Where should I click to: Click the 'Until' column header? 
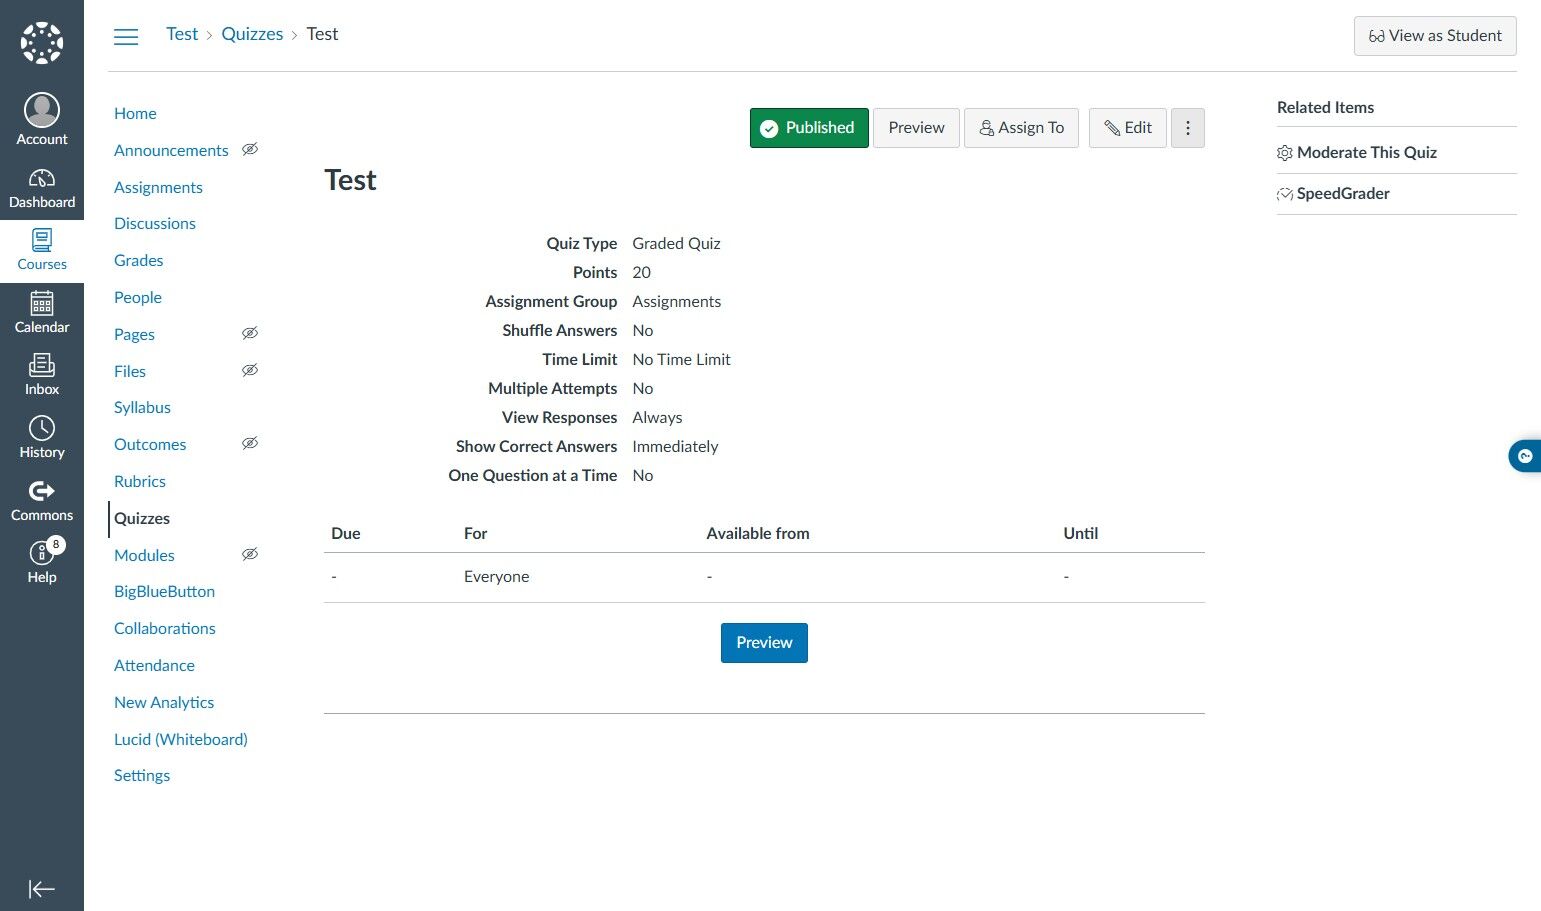1080,533
